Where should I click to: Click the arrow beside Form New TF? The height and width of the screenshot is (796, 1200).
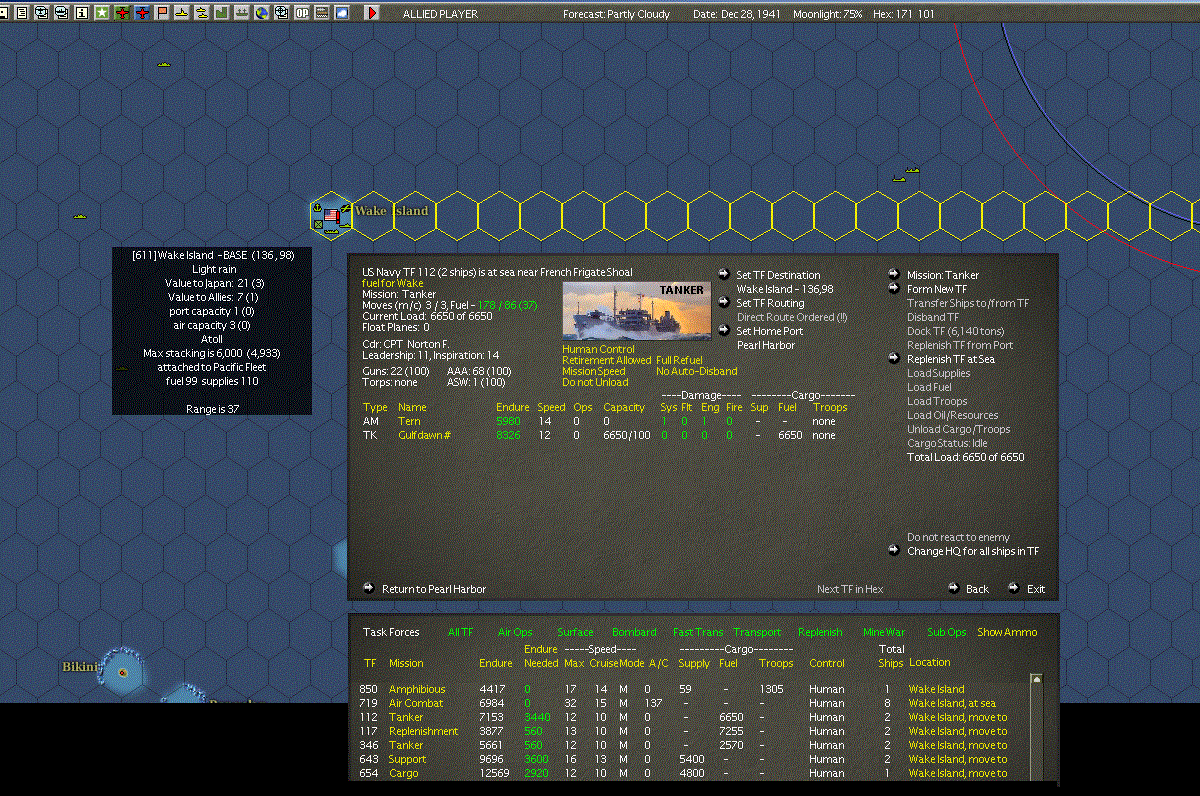[894, 288]
